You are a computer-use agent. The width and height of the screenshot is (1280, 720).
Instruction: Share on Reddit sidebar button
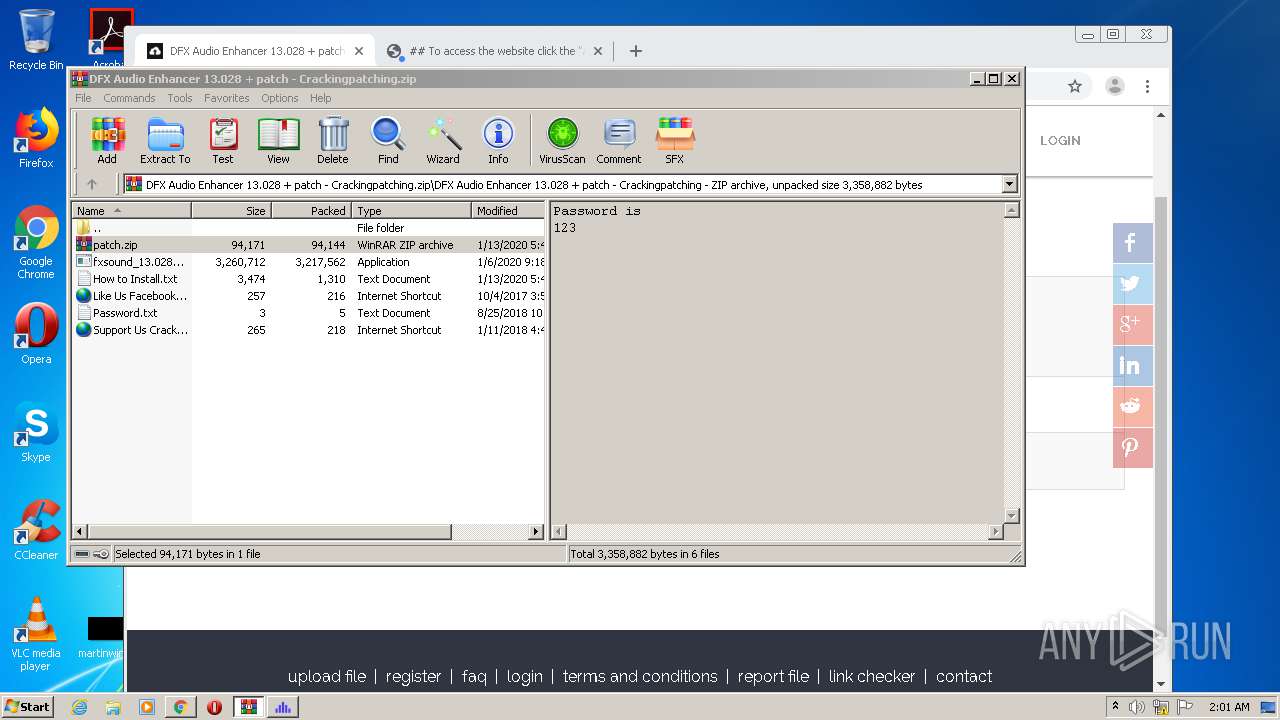click(1132, 407)
